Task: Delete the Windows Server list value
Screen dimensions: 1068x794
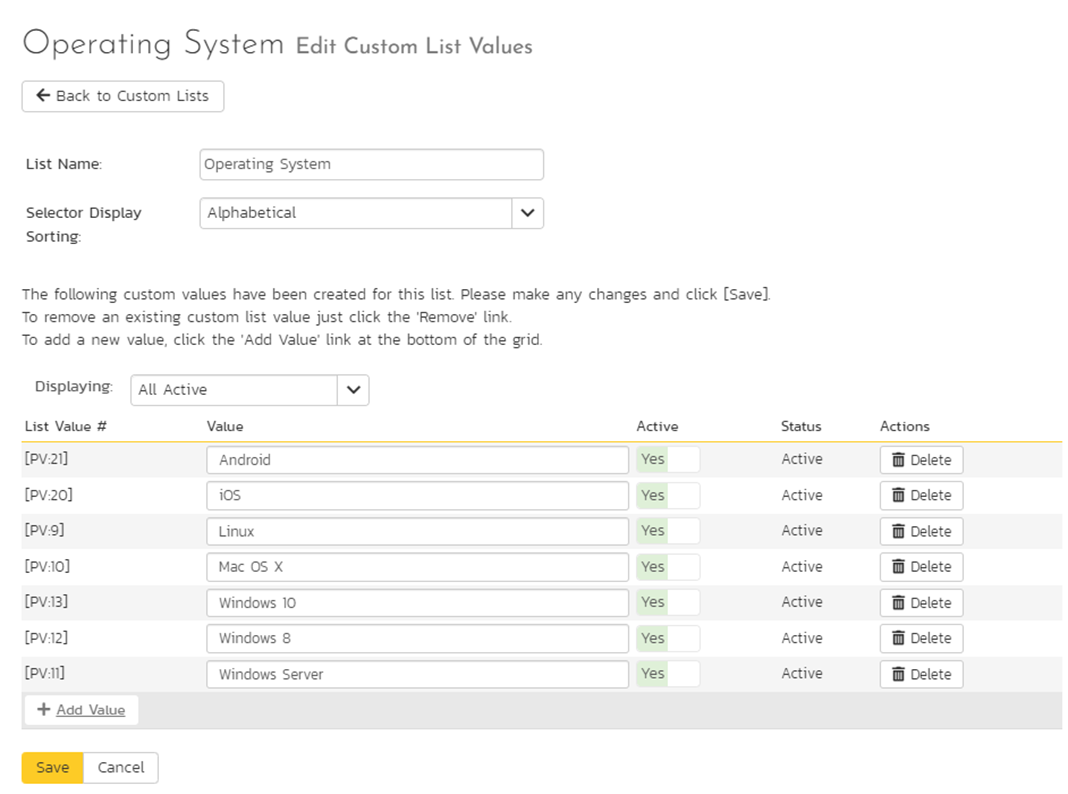Action: [921, 674]
